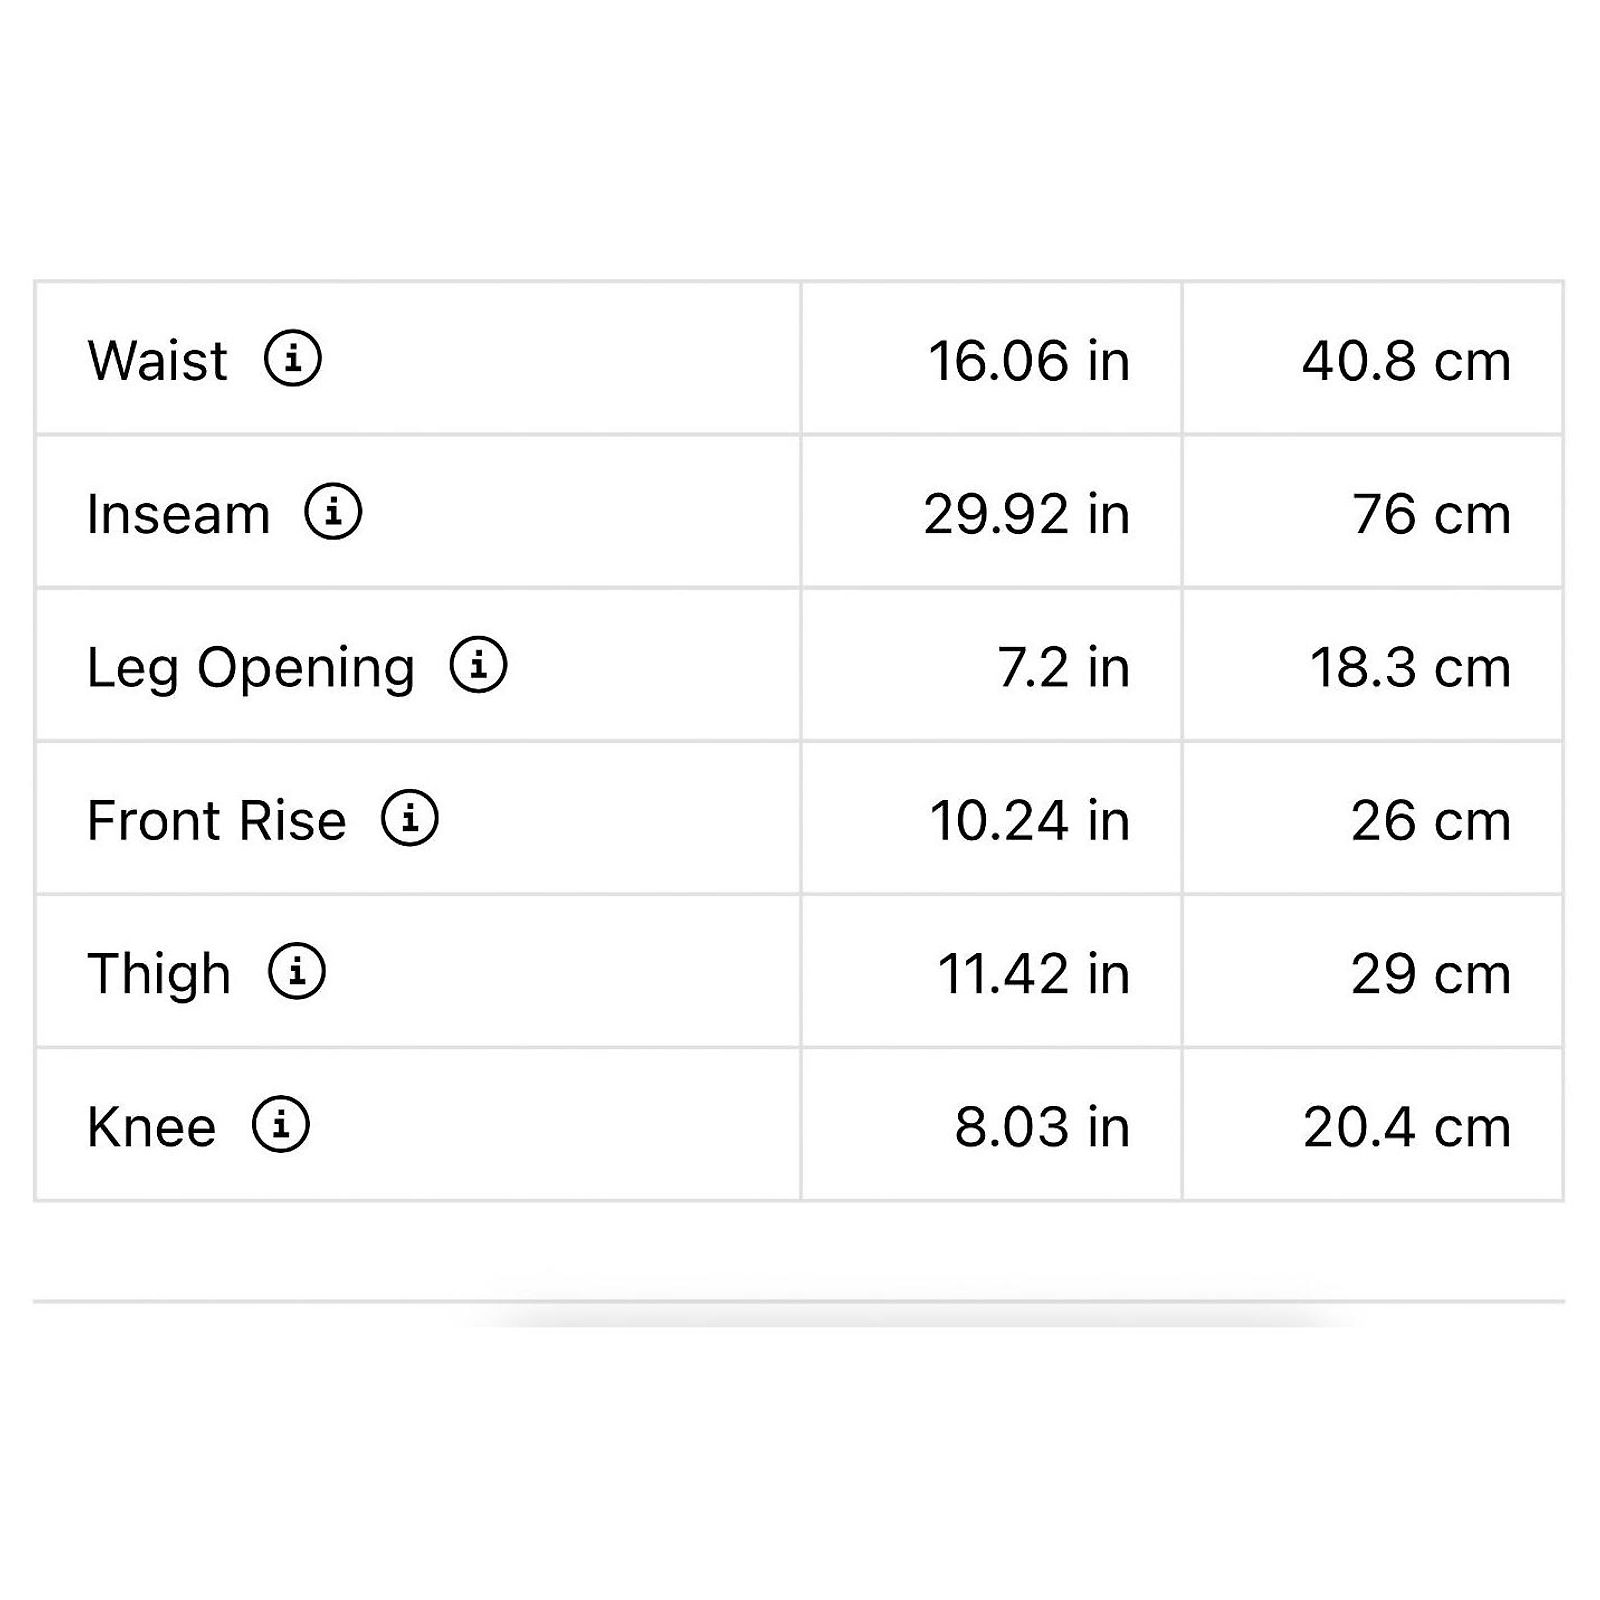Screen dimensions: 1600x1600
Task: Click the Leg Opening label
Action: click(250, 668)
